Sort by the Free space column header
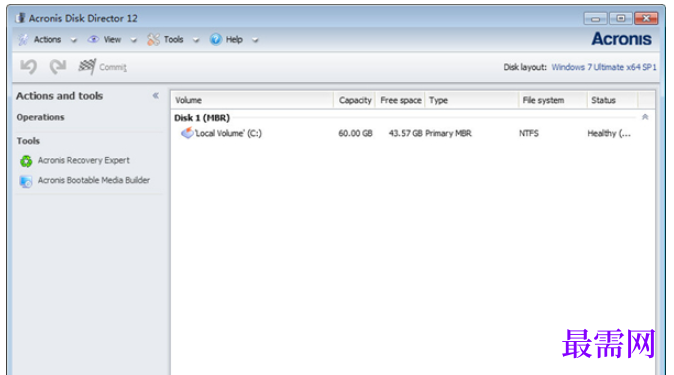The height and width of the screenshot is (375, 674). pyautogui.click(x=401, y=100)
